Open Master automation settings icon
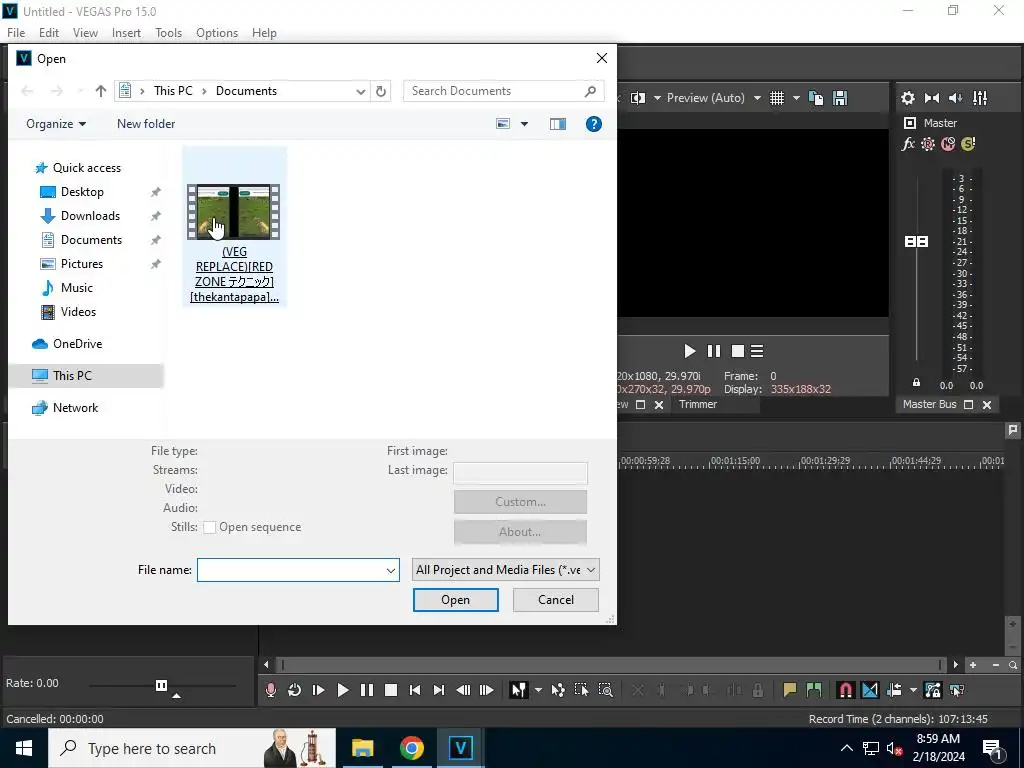Image resolution: width=1024 pixels, height=768 pixels. (x=928, y=144)
